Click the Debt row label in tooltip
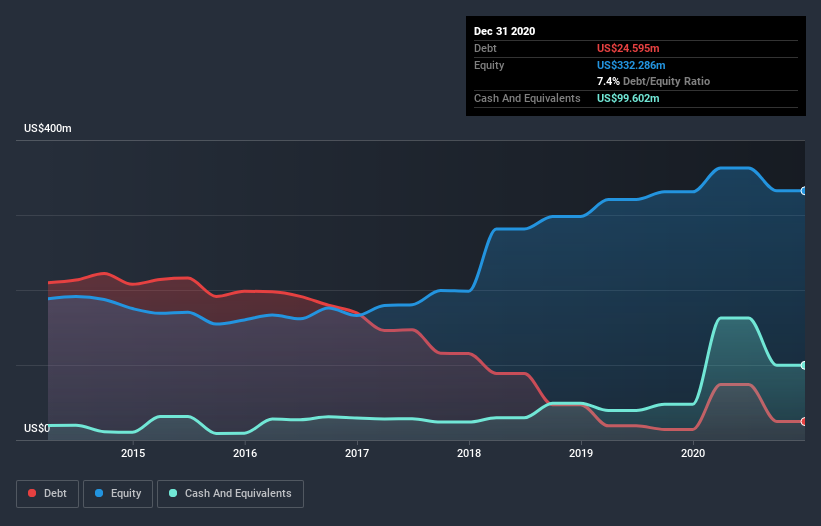Screen dimensions: 821x526 485,48
